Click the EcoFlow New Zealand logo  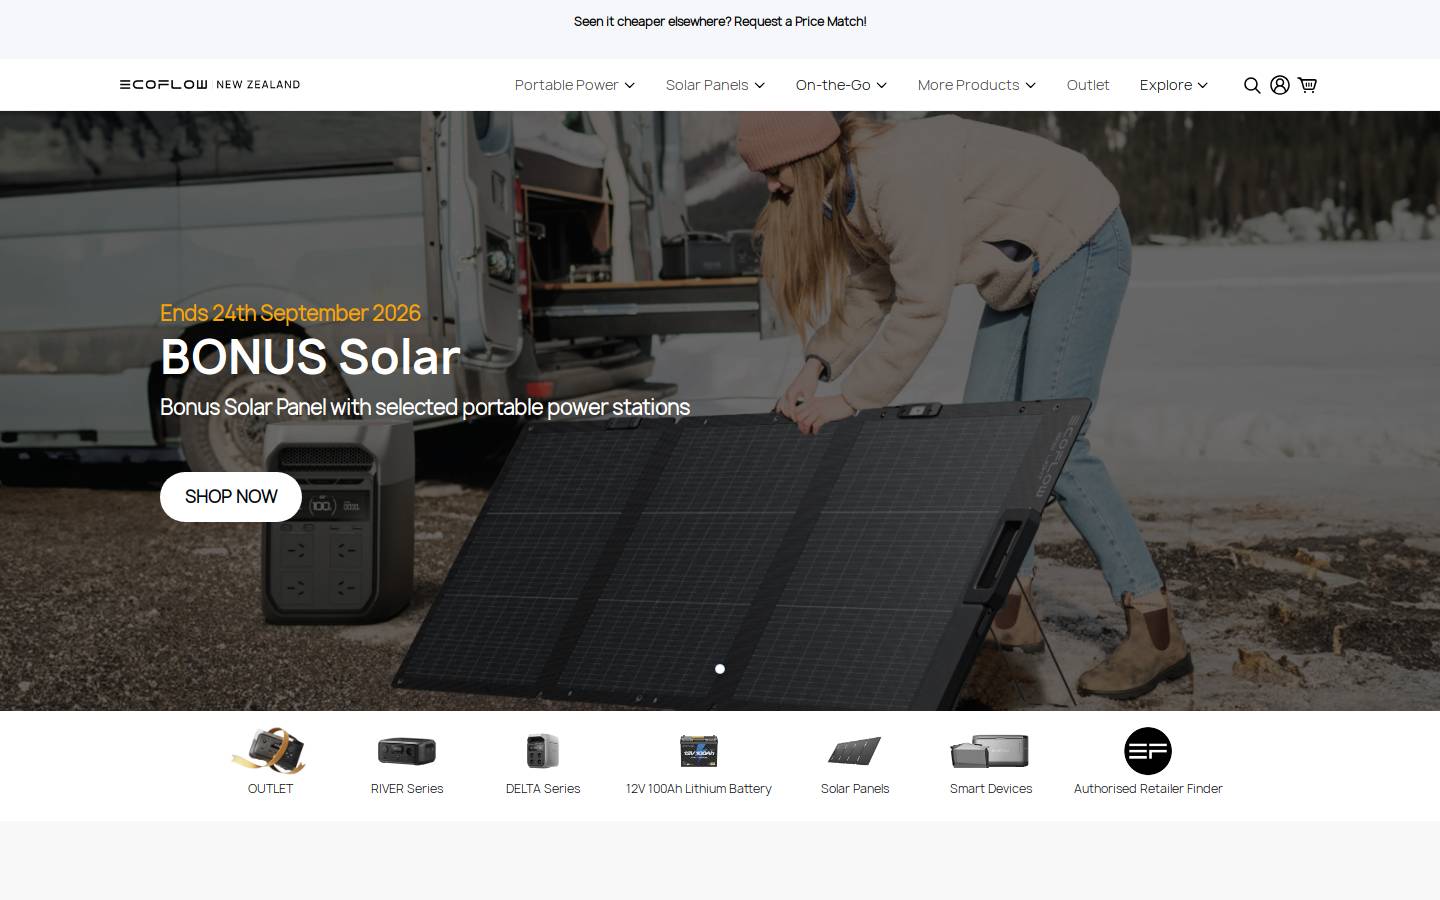click(x=210, y=85)
